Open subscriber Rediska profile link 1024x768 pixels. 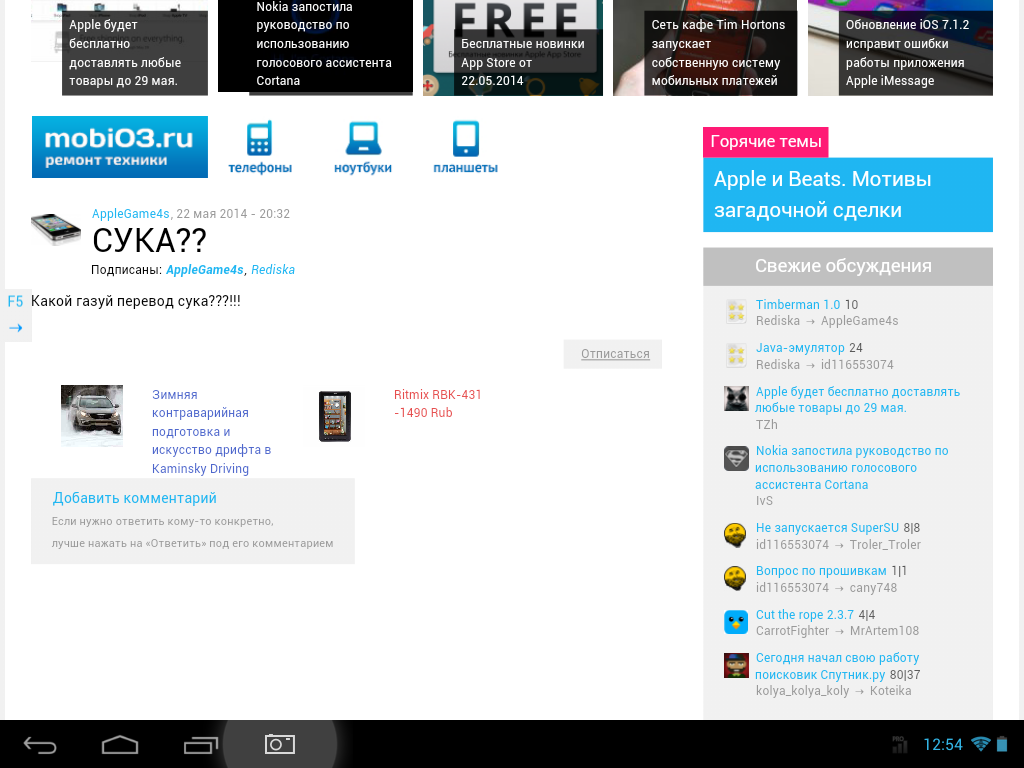pos(273,270)
